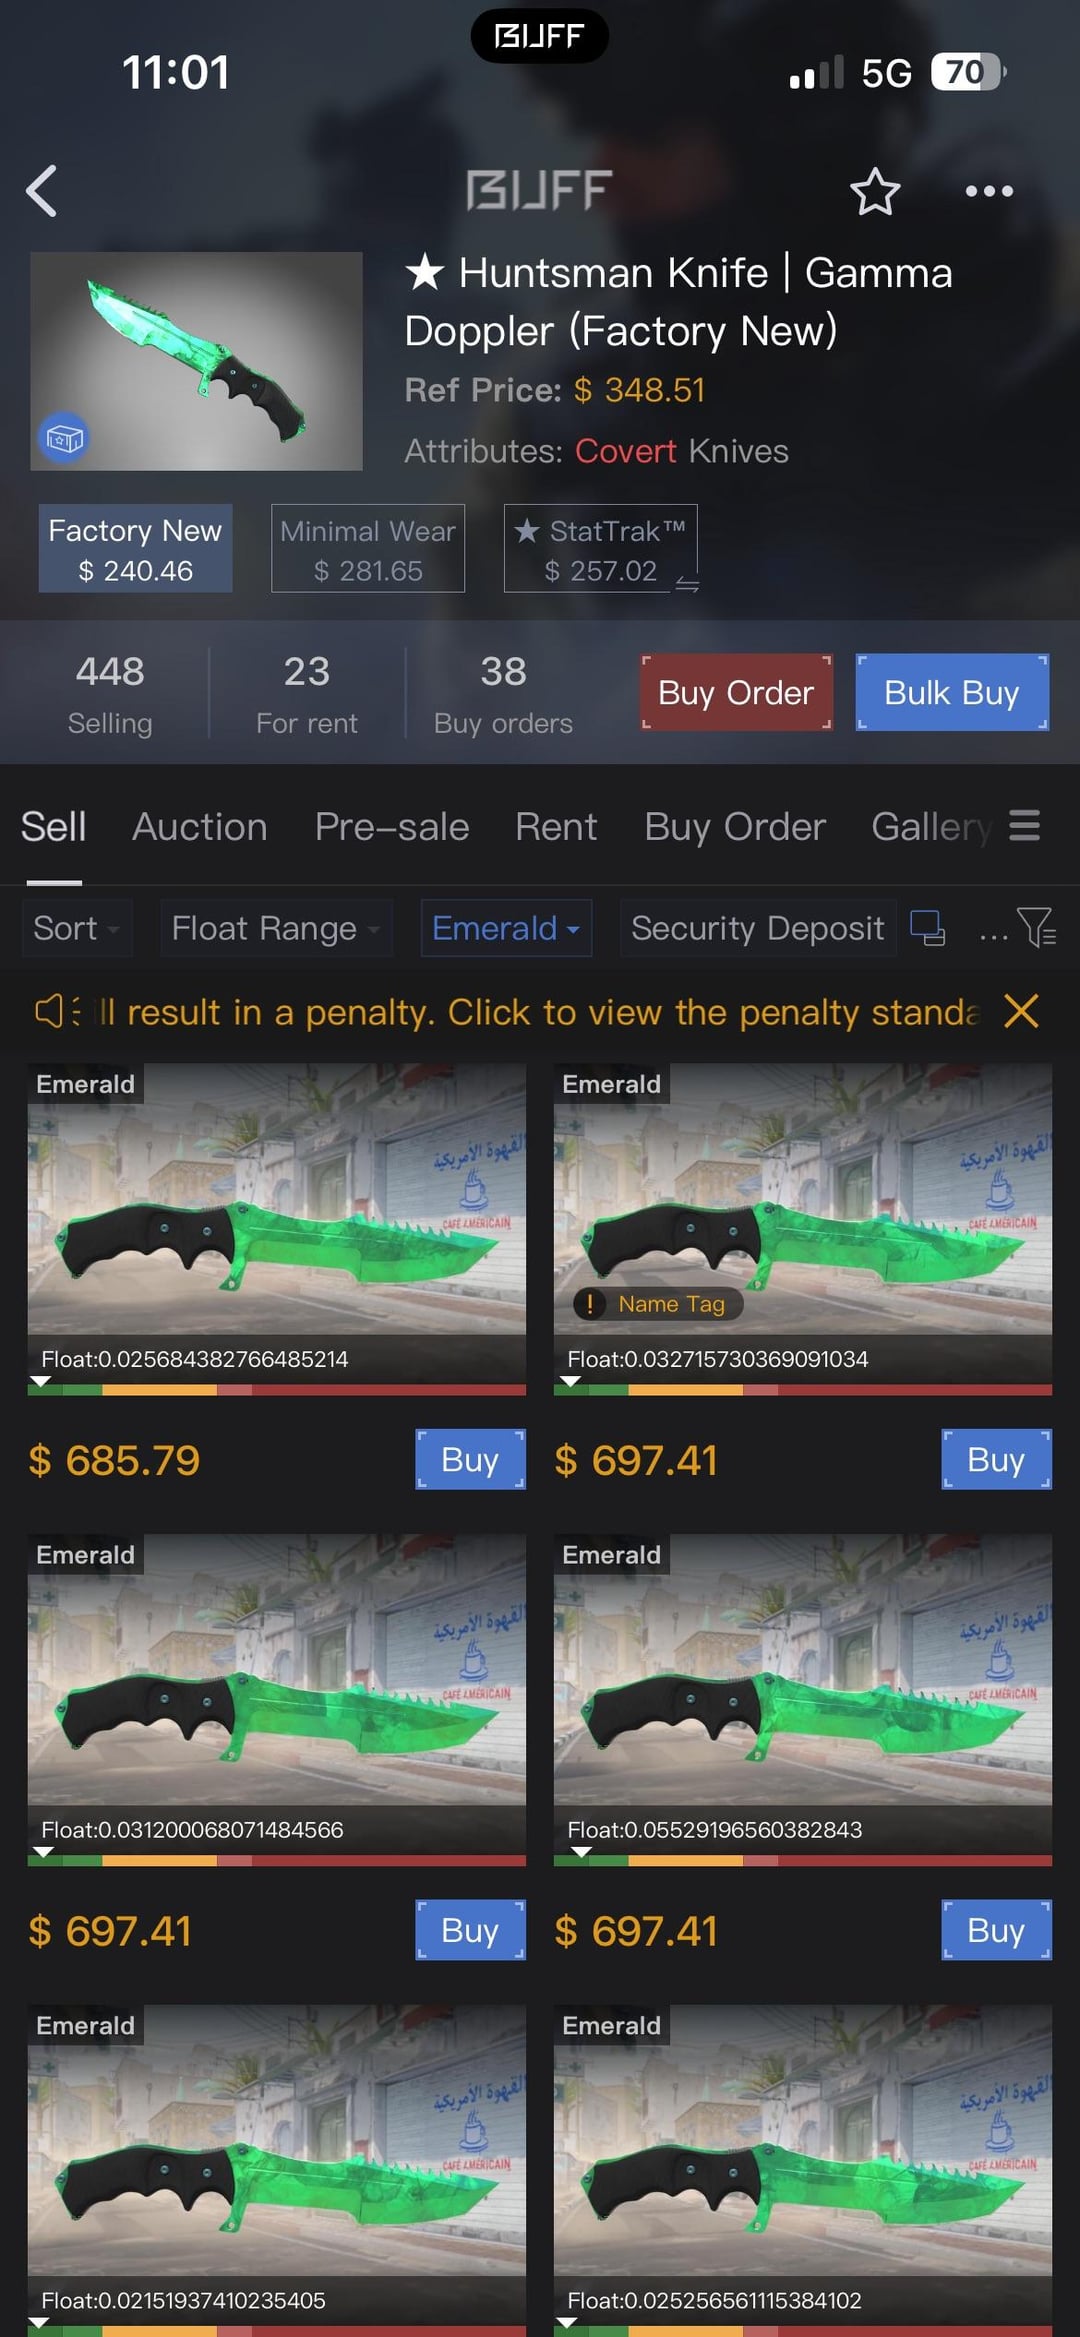Open the Name Tag knife listing thumbnail
The image size is (1080, 2337).
click(x=803, y=1198)
